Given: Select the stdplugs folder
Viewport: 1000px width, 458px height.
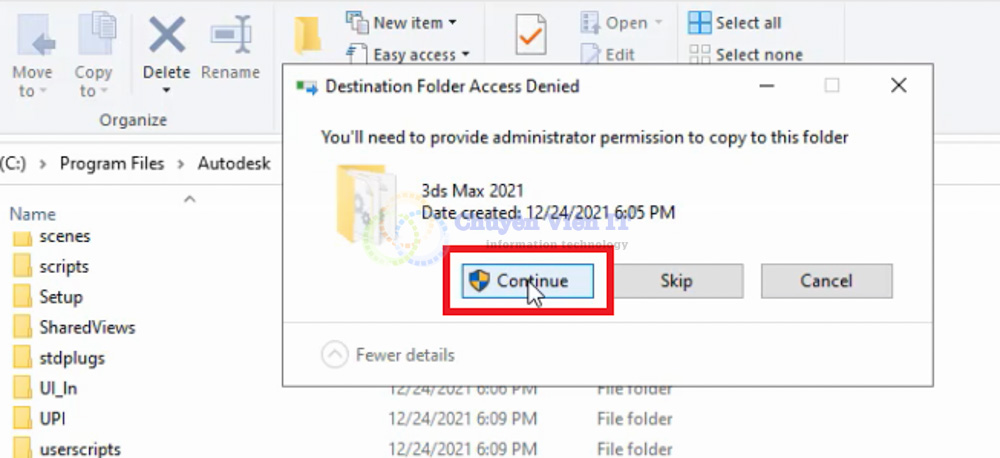Looking at the screenshot, I should tap(72, 357).
